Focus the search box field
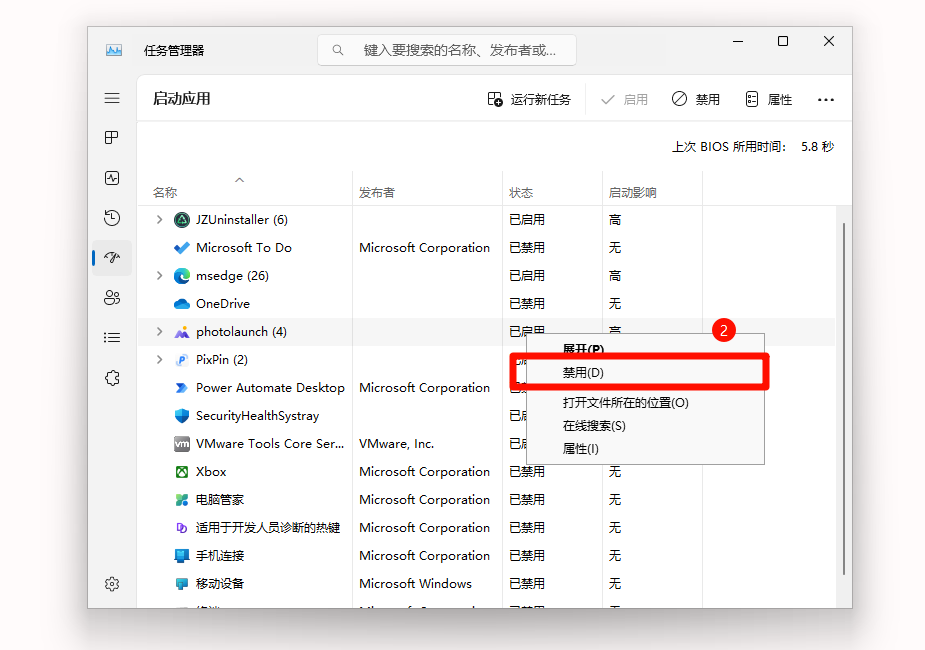925x650 pixels. (x=447, y=50)
